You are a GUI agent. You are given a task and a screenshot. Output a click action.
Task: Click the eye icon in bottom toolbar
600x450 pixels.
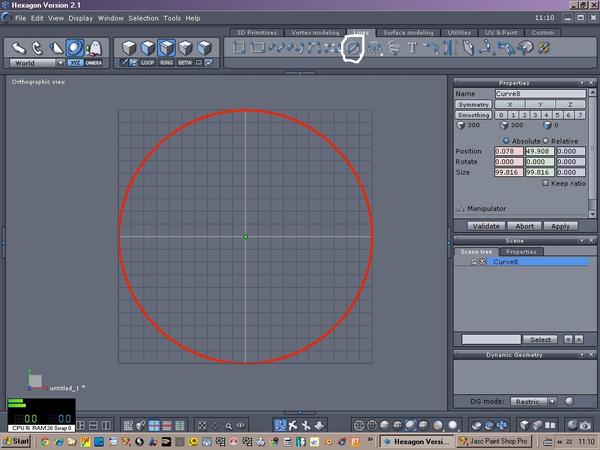[x=241, y=426]
